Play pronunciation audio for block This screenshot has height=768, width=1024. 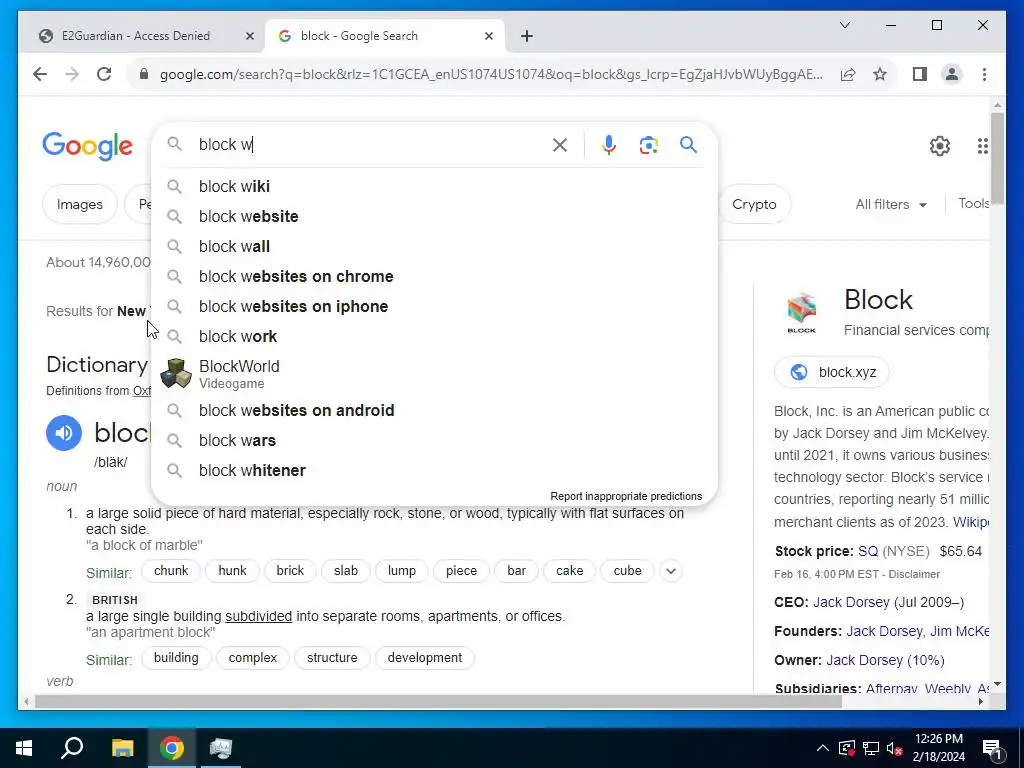point(64,433)
